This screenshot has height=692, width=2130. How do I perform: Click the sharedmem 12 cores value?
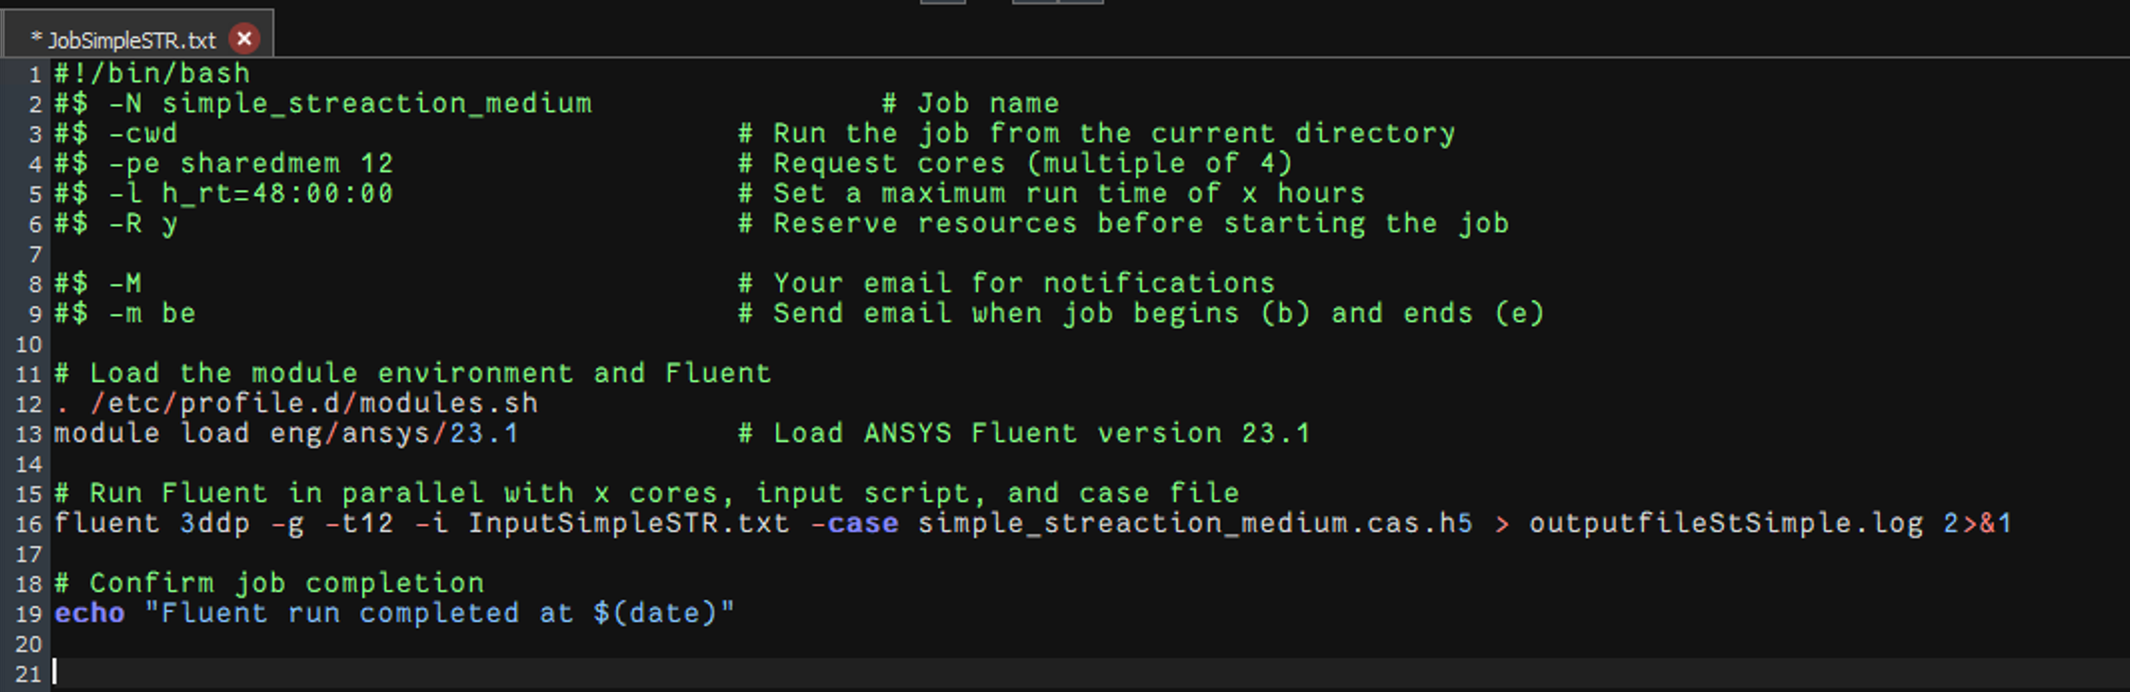286,164
